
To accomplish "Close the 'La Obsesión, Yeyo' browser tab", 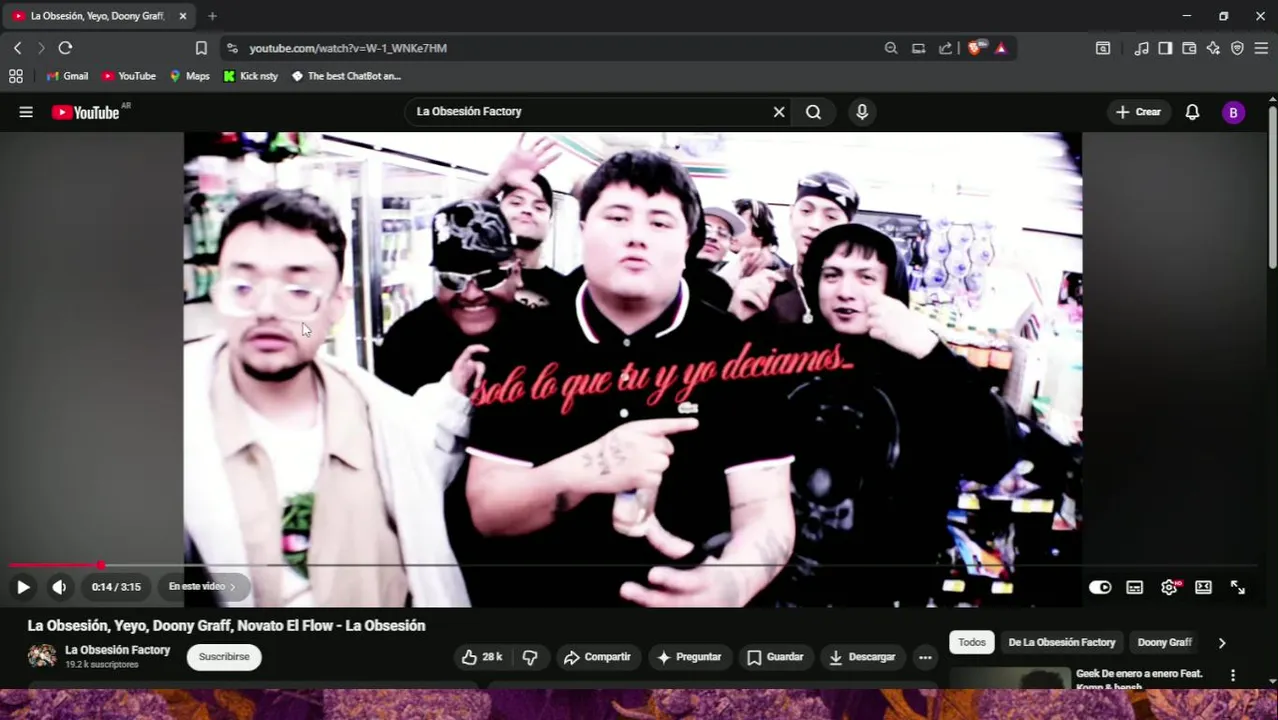I will pos(183,16).
